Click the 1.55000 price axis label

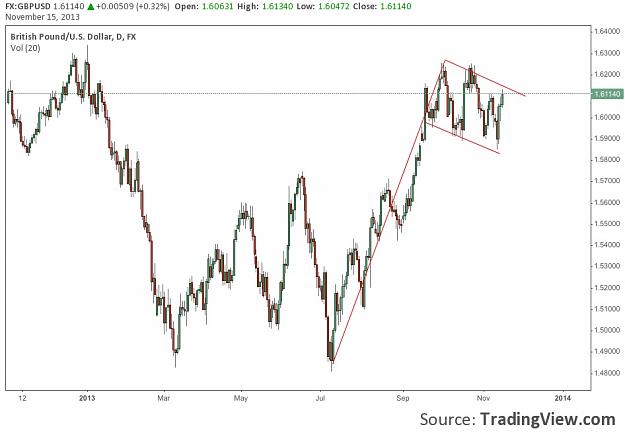607,223
